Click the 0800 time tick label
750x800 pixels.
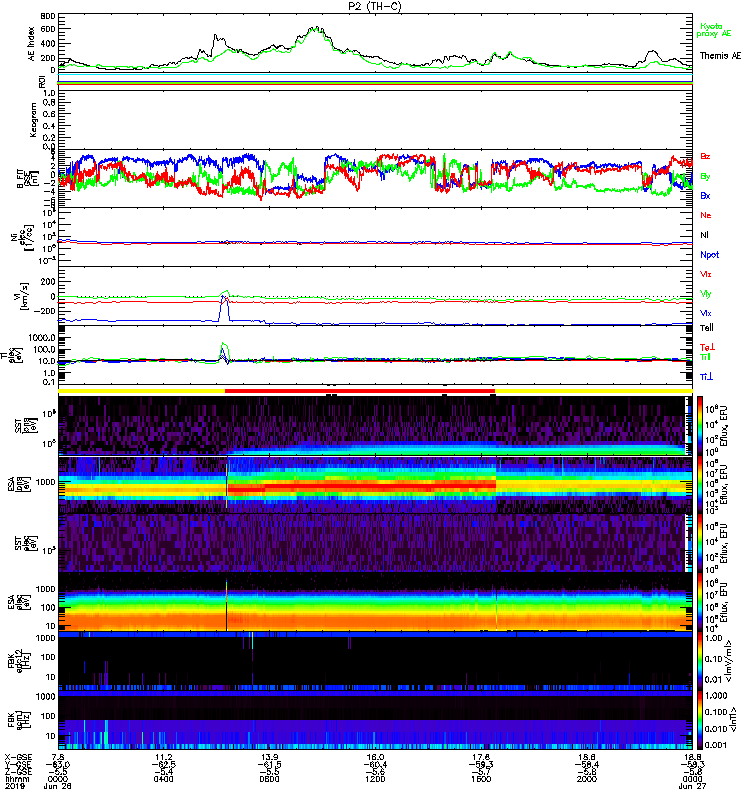coord(269,779)
